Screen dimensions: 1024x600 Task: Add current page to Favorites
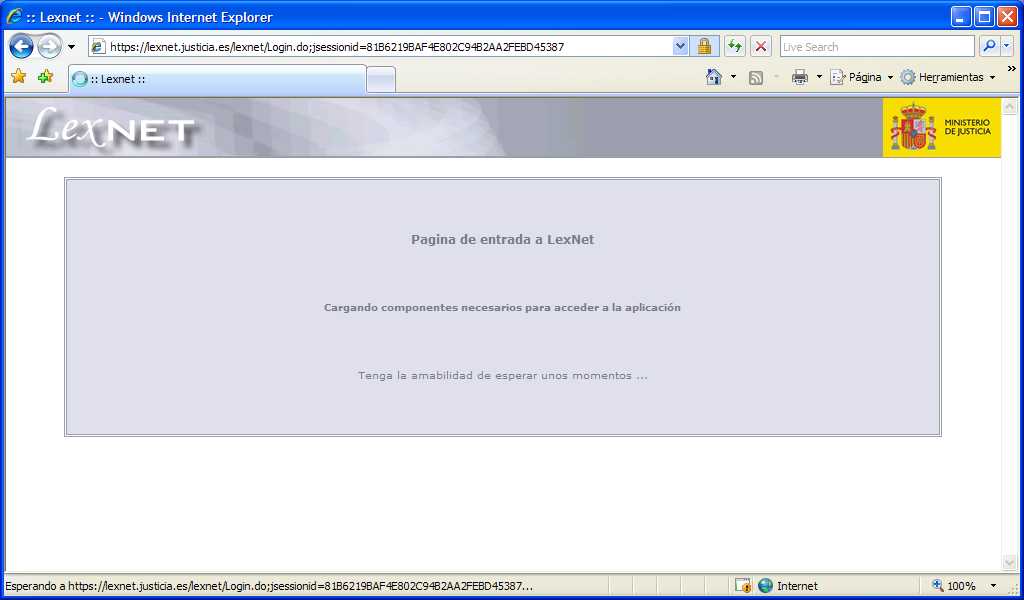[44, 77]
